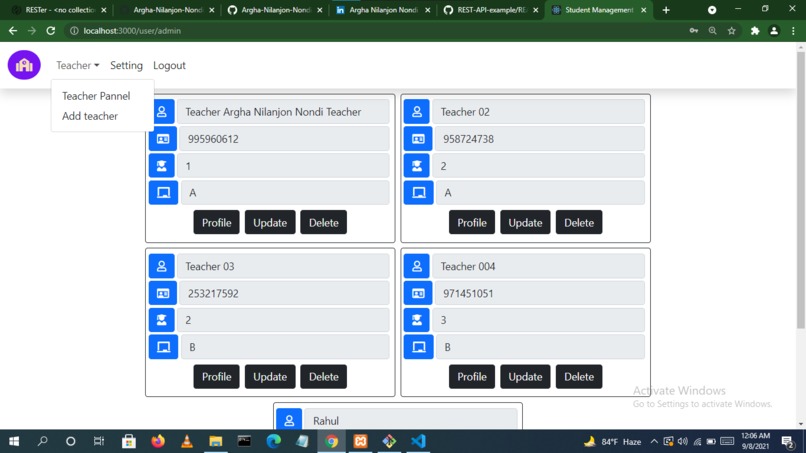The image size is (806, 453).
Task: Open File Explorer from taskbar
Action: point(215,441)
